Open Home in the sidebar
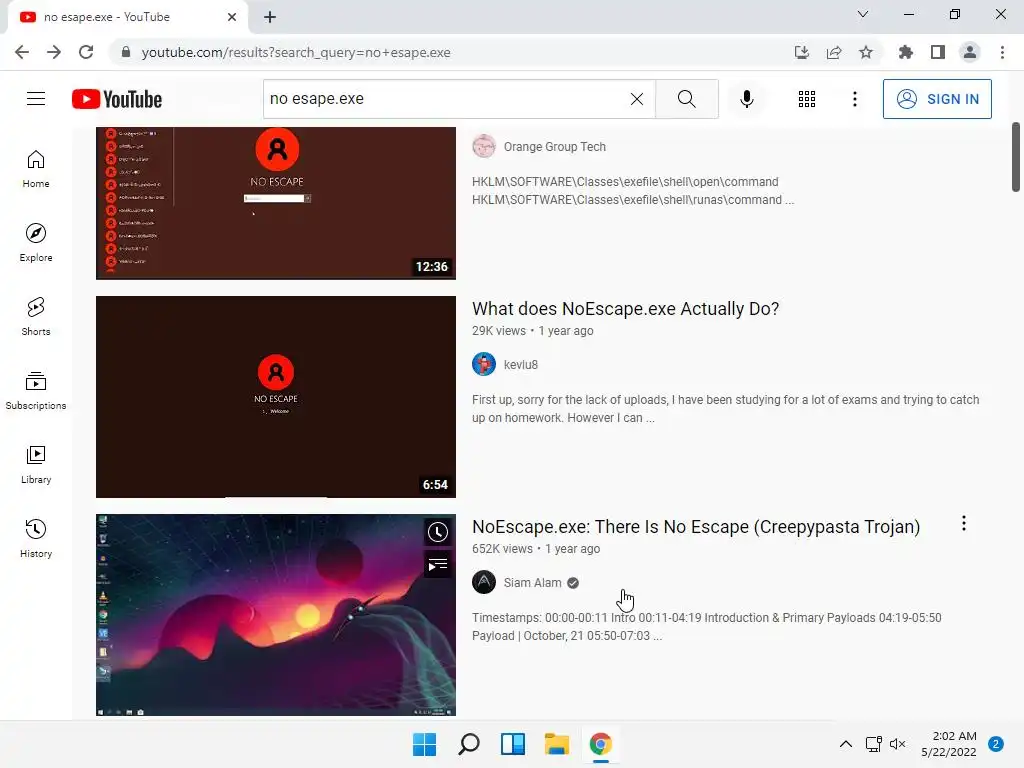The image size is (1024, 768). tap(36, 169)
